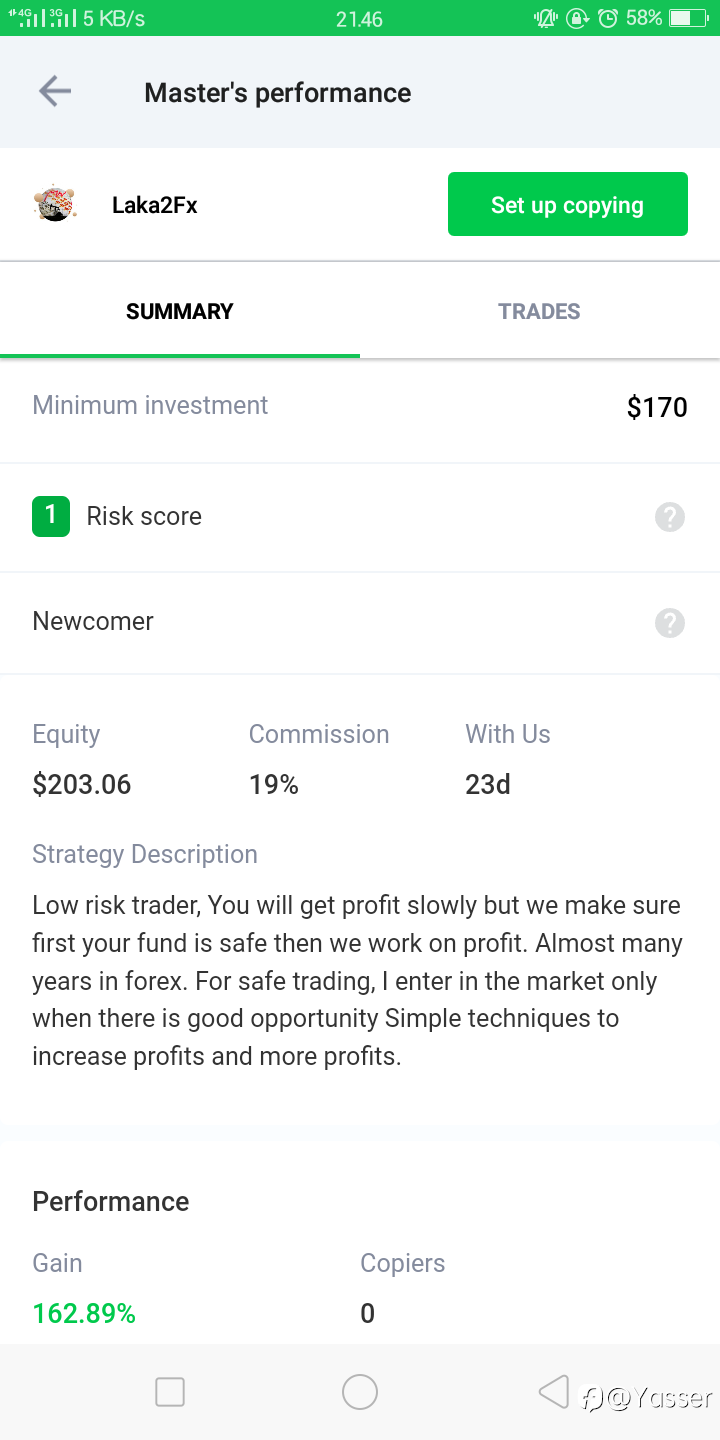Tap the battery icon in status bar
This screenshot has height=1440, width=720.
[688, 18]
